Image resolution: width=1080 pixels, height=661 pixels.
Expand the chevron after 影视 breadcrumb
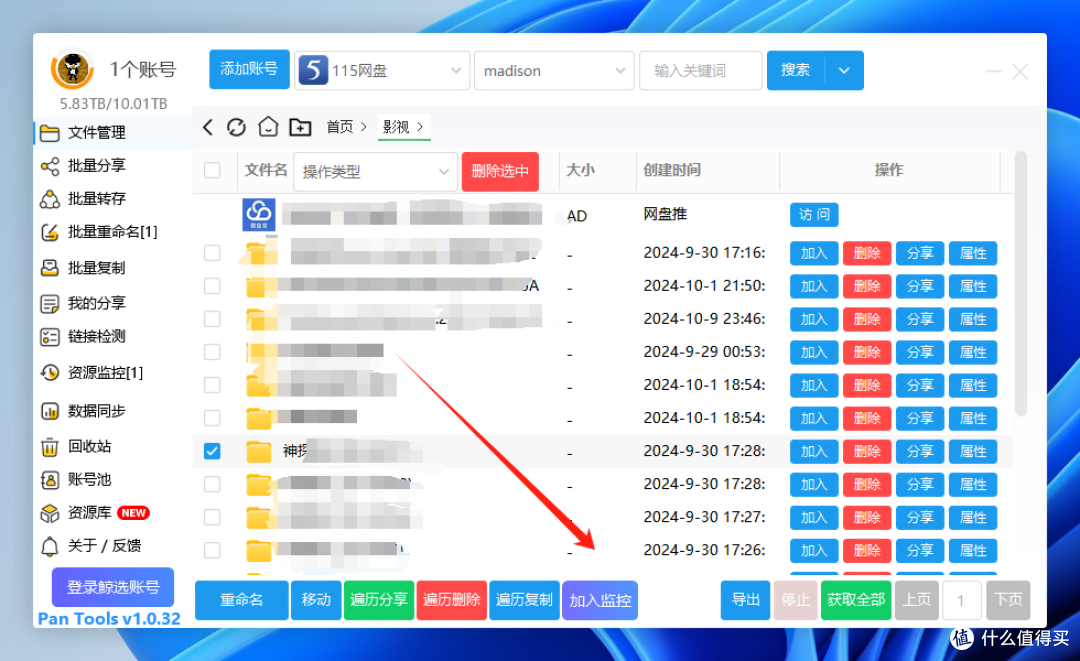[419, 127]
